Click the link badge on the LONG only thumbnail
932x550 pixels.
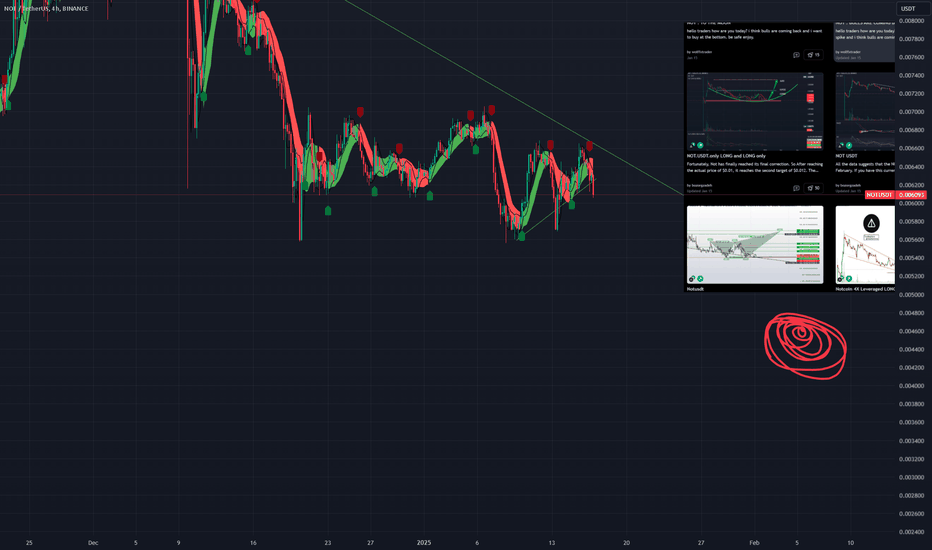(x=692, y=145)
